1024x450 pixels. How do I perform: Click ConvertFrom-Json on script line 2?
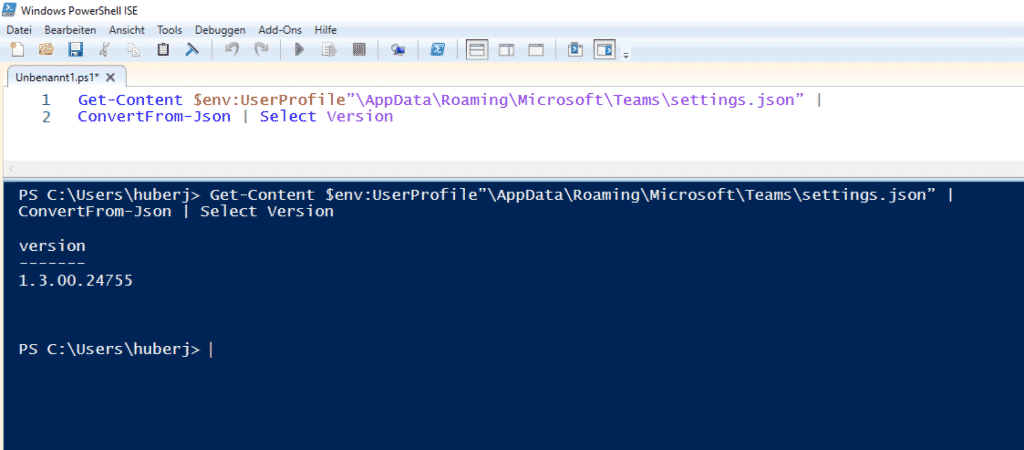pos(154,117)
